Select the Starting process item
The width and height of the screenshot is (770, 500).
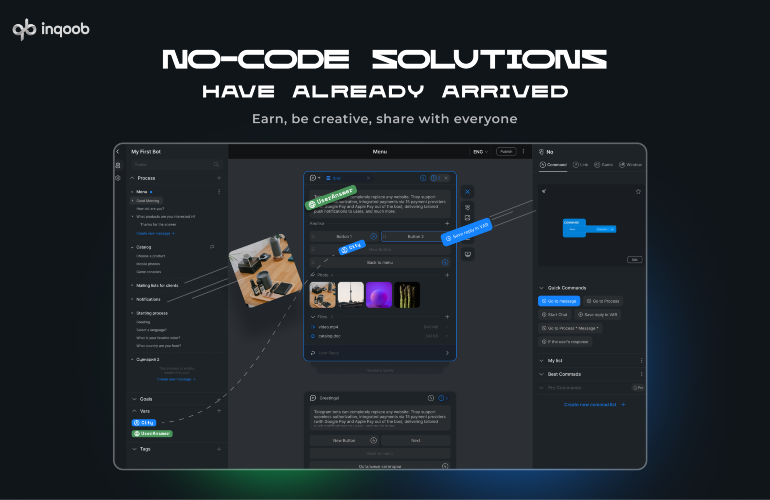[152, 313]
